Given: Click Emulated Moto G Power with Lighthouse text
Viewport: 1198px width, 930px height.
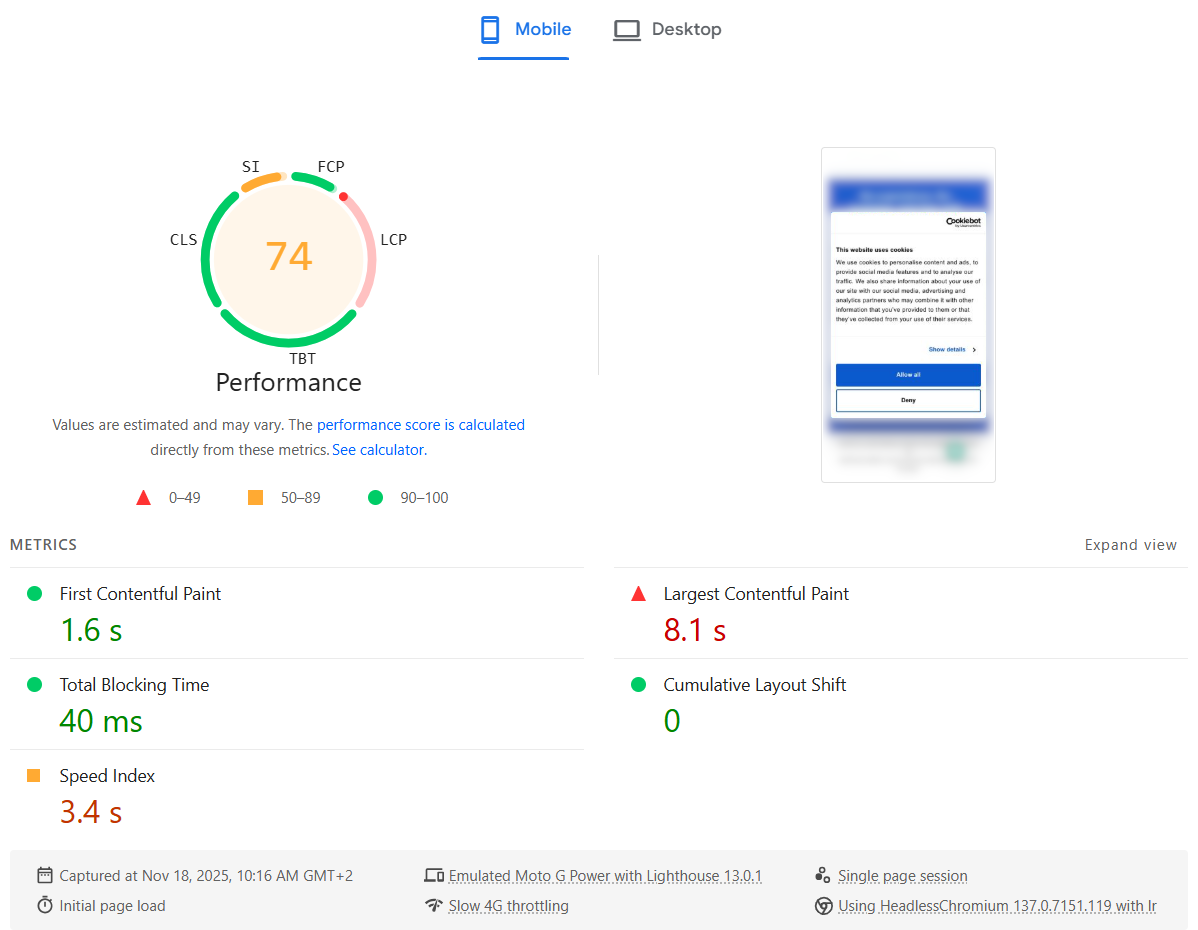Looking at the screenshot, I should (605, 876).
